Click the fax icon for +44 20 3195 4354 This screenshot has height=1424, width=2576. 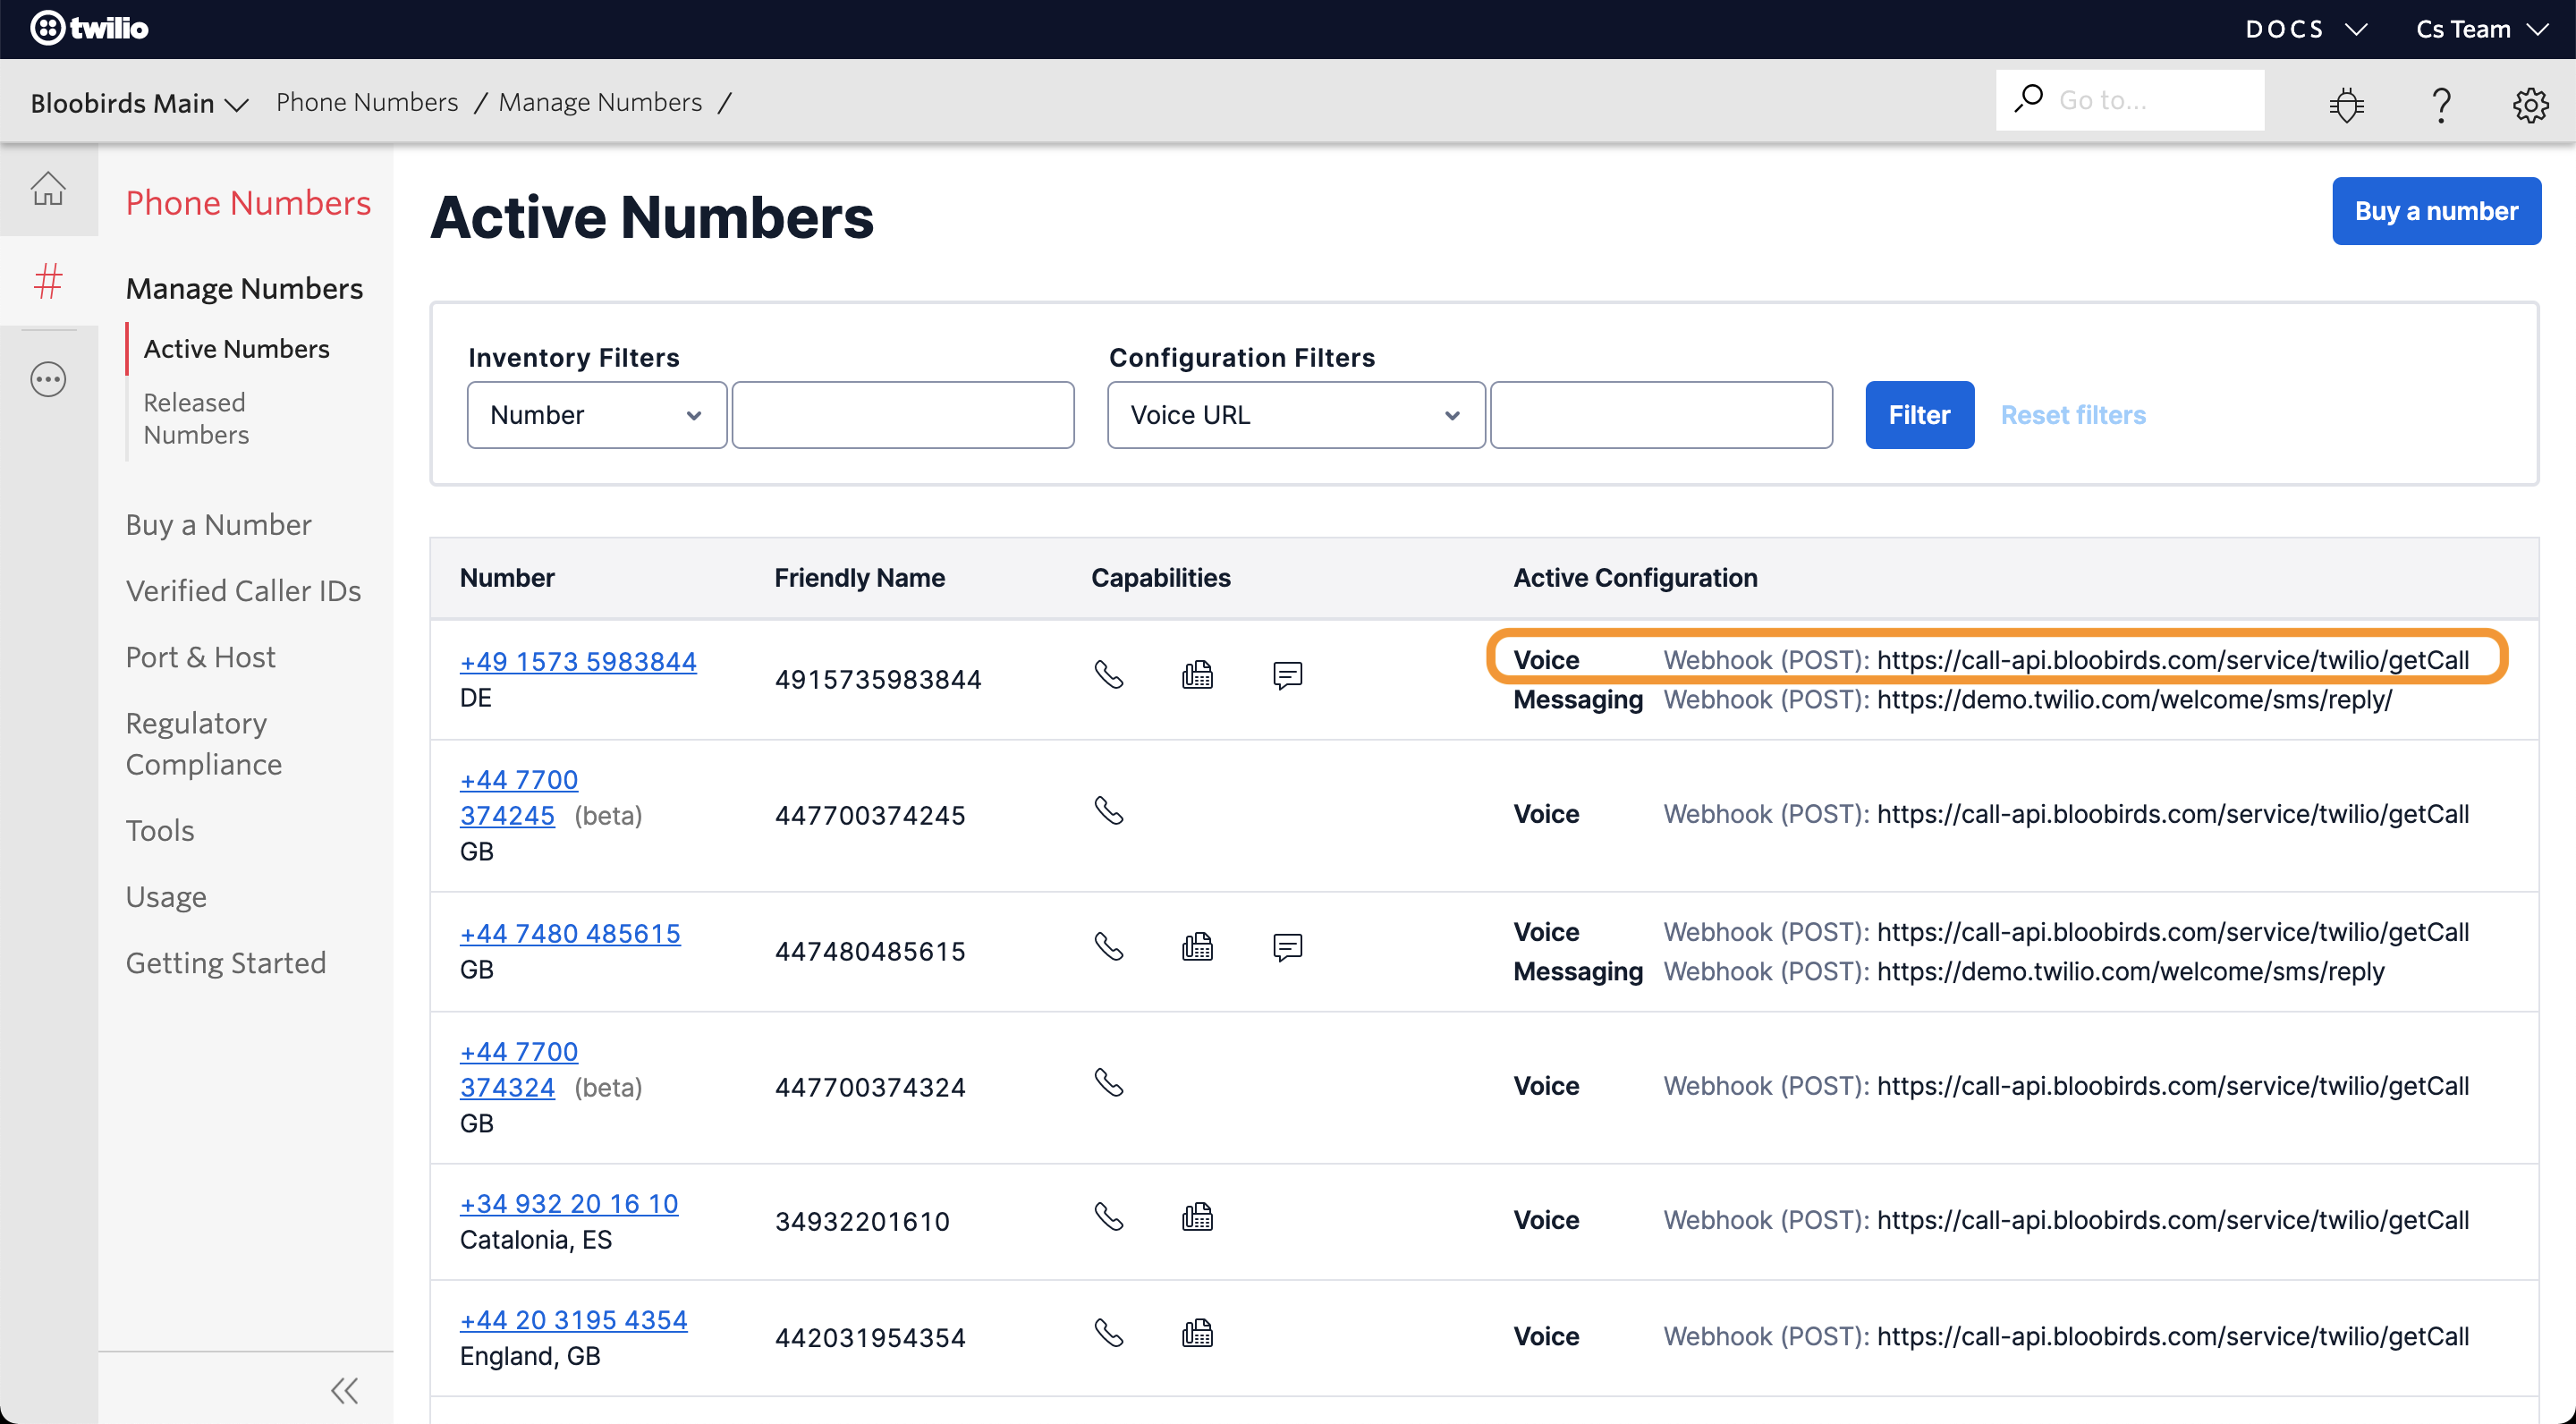click(1197, 1333)
